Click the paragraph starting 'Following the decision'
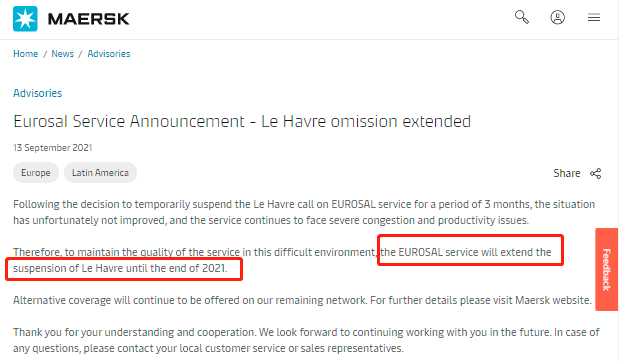619x363 pixels. pos(304,212)
